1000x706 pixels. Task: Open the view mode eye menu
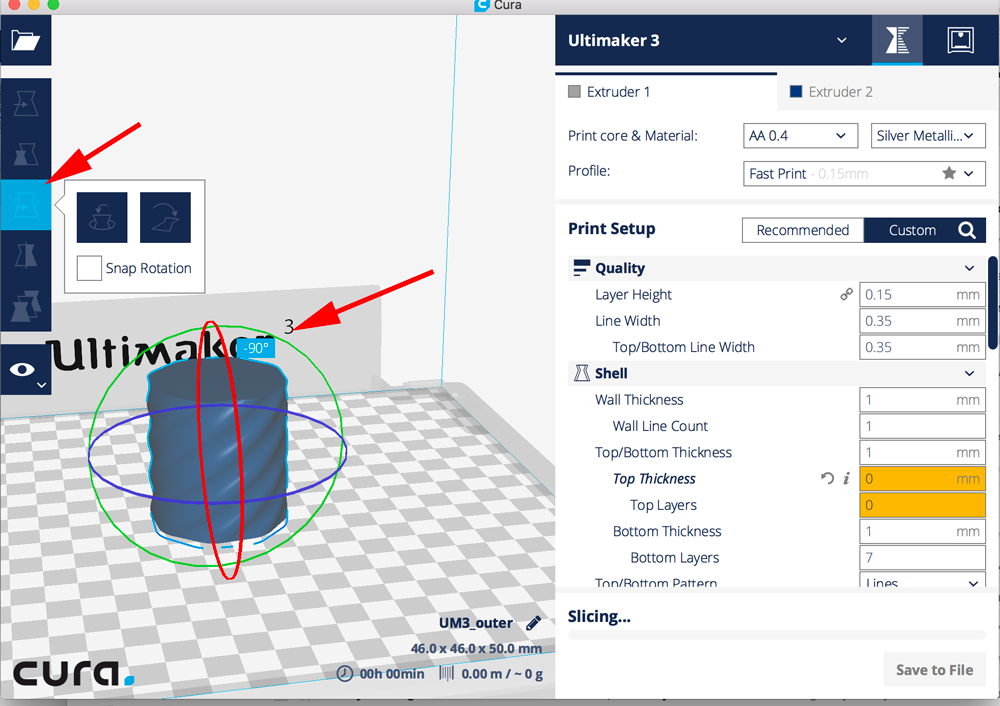[x=26, y=370]
